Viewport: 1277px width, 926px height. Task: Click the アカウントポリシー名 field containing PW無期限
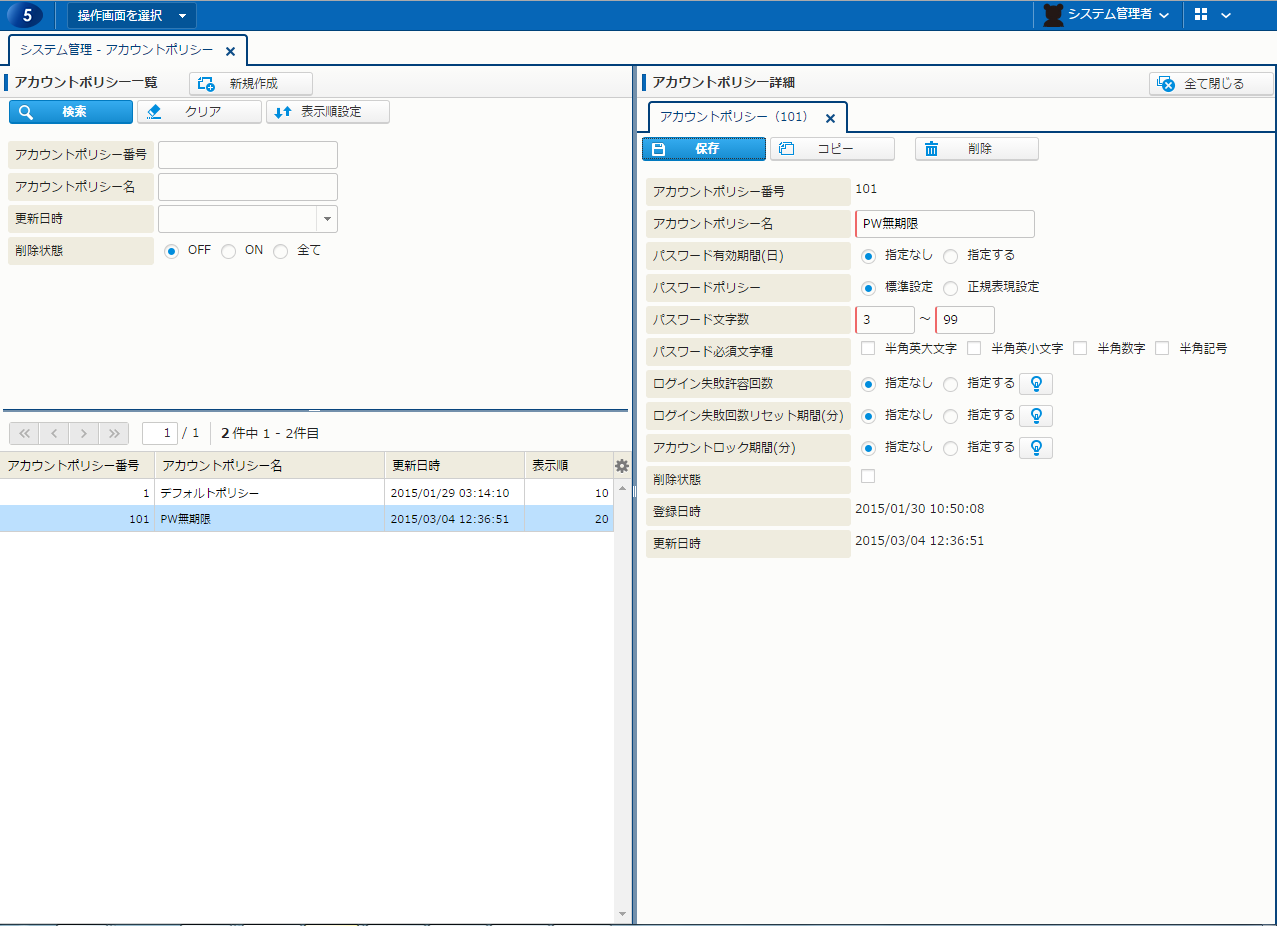[x=945, y=224]
